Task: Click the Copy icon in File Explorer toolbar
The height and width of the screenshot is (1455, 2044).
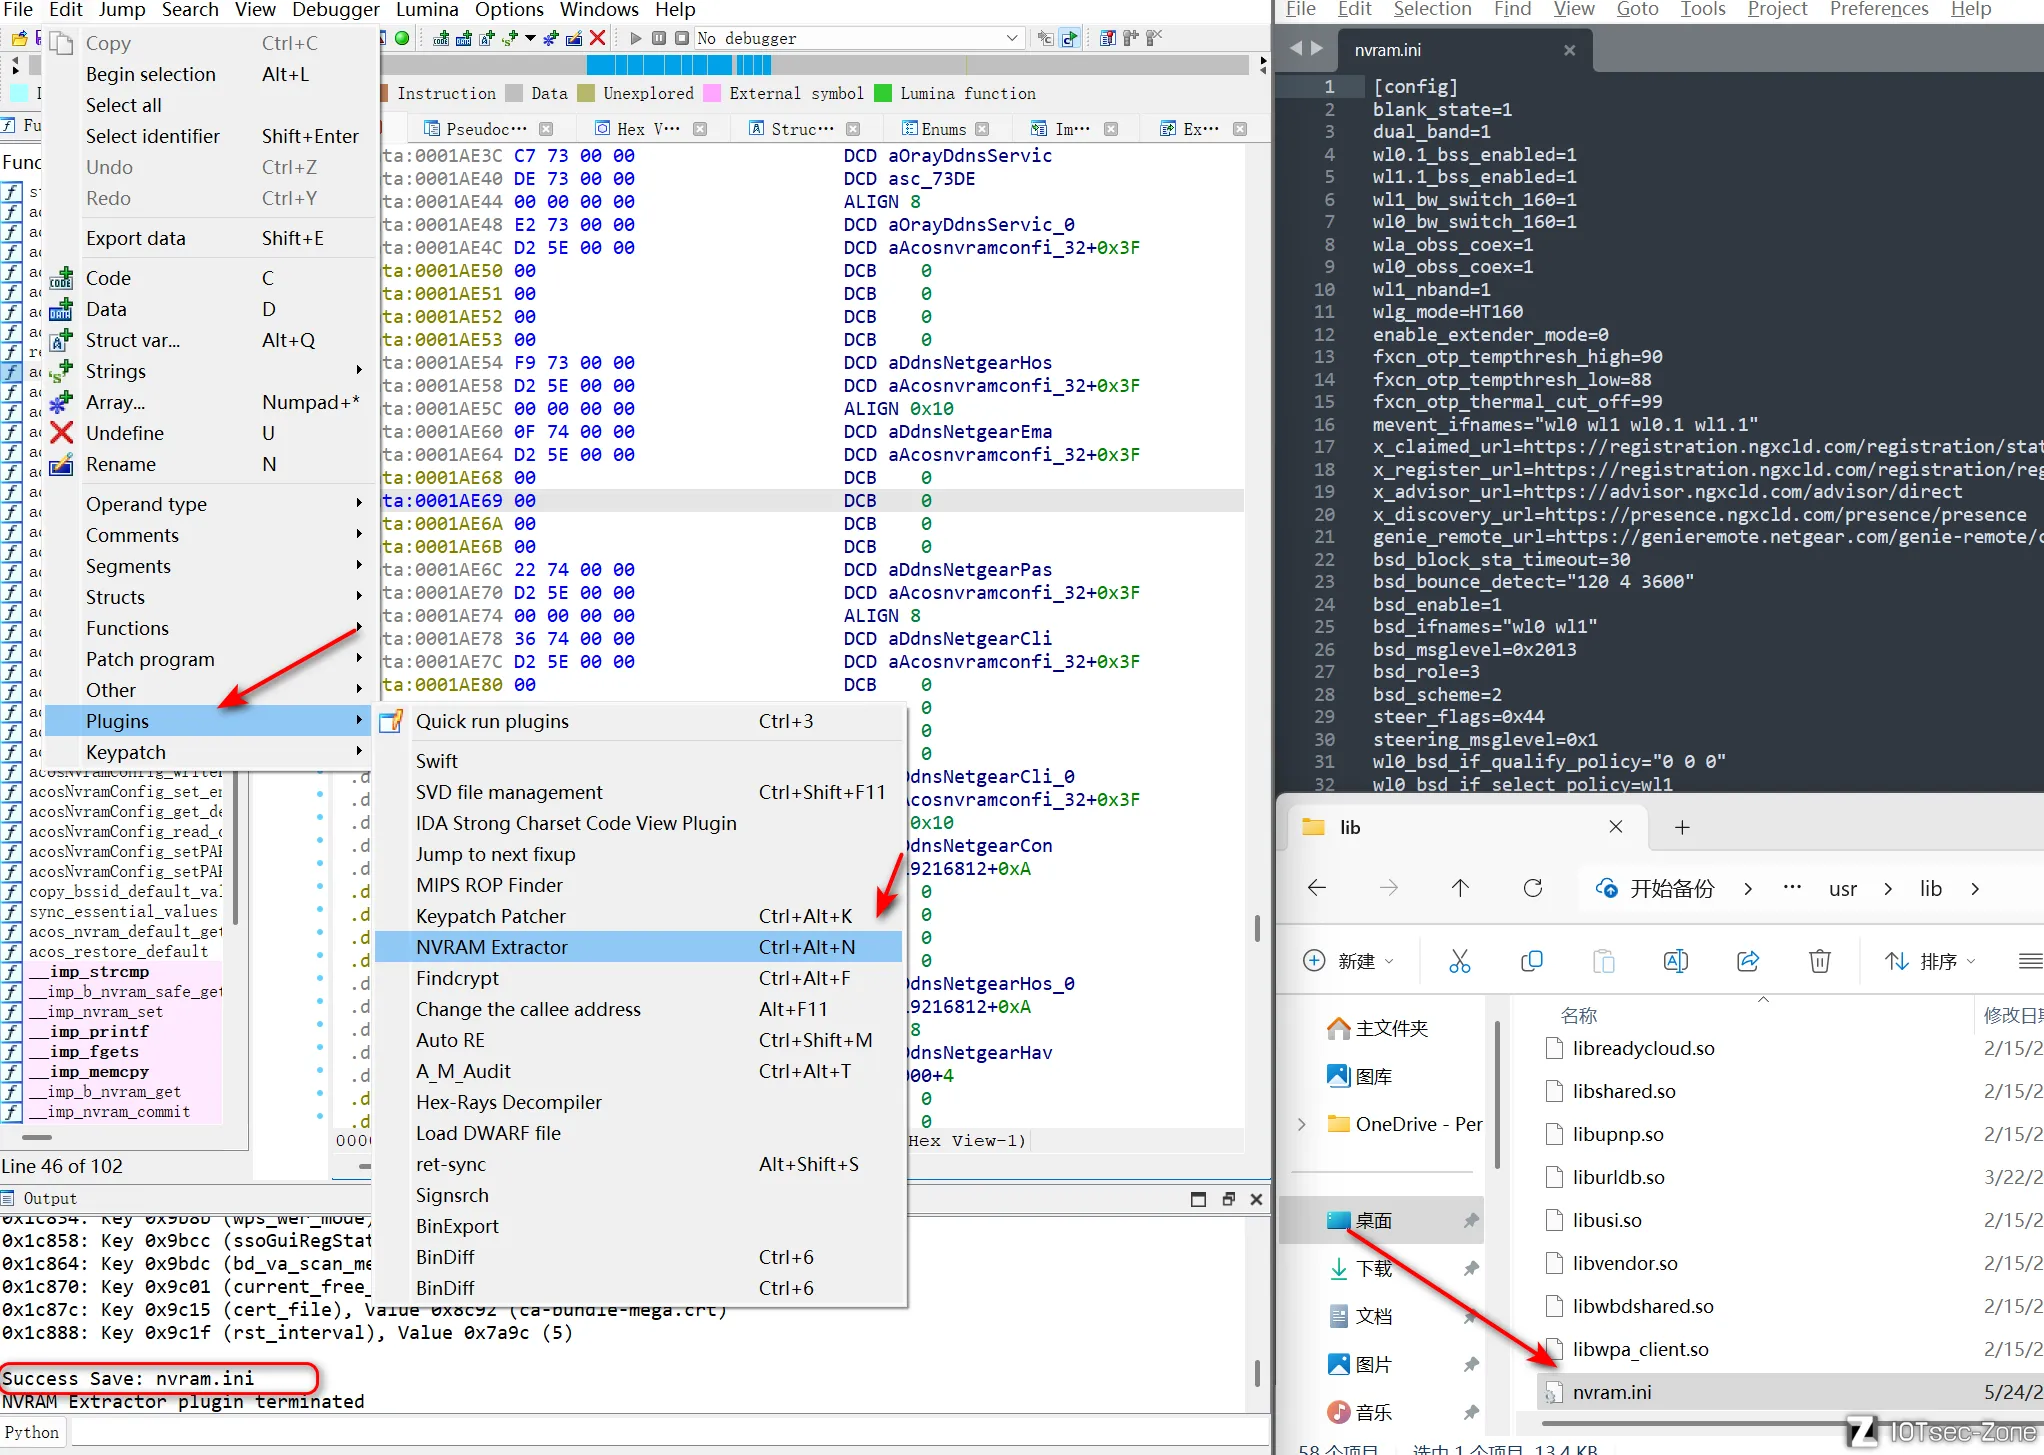Action: 1531,961
